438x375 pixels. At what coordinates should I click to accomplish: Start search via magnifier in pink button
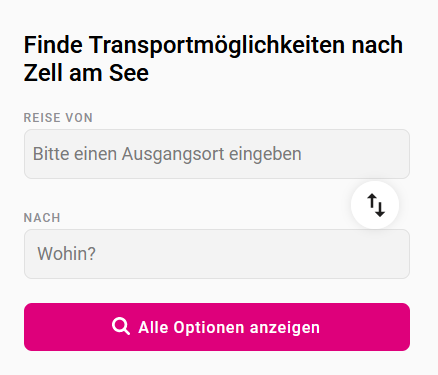coord(121,326)
